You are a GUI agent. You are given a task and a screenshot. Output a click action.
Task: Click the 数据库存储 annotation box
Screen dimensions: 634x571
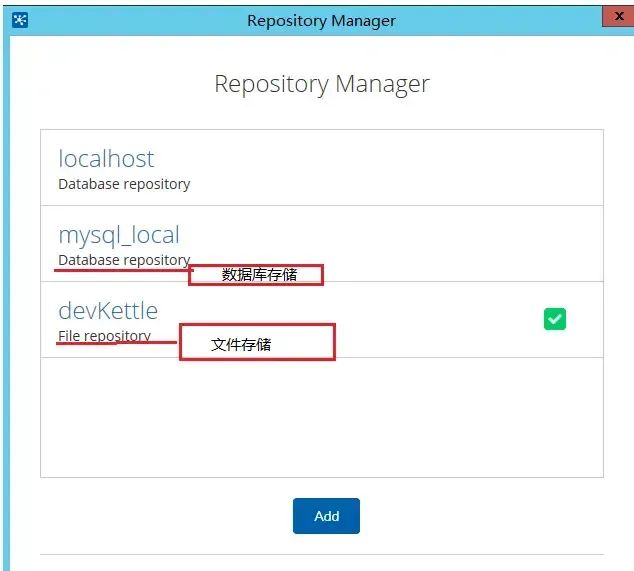(256, 275)
